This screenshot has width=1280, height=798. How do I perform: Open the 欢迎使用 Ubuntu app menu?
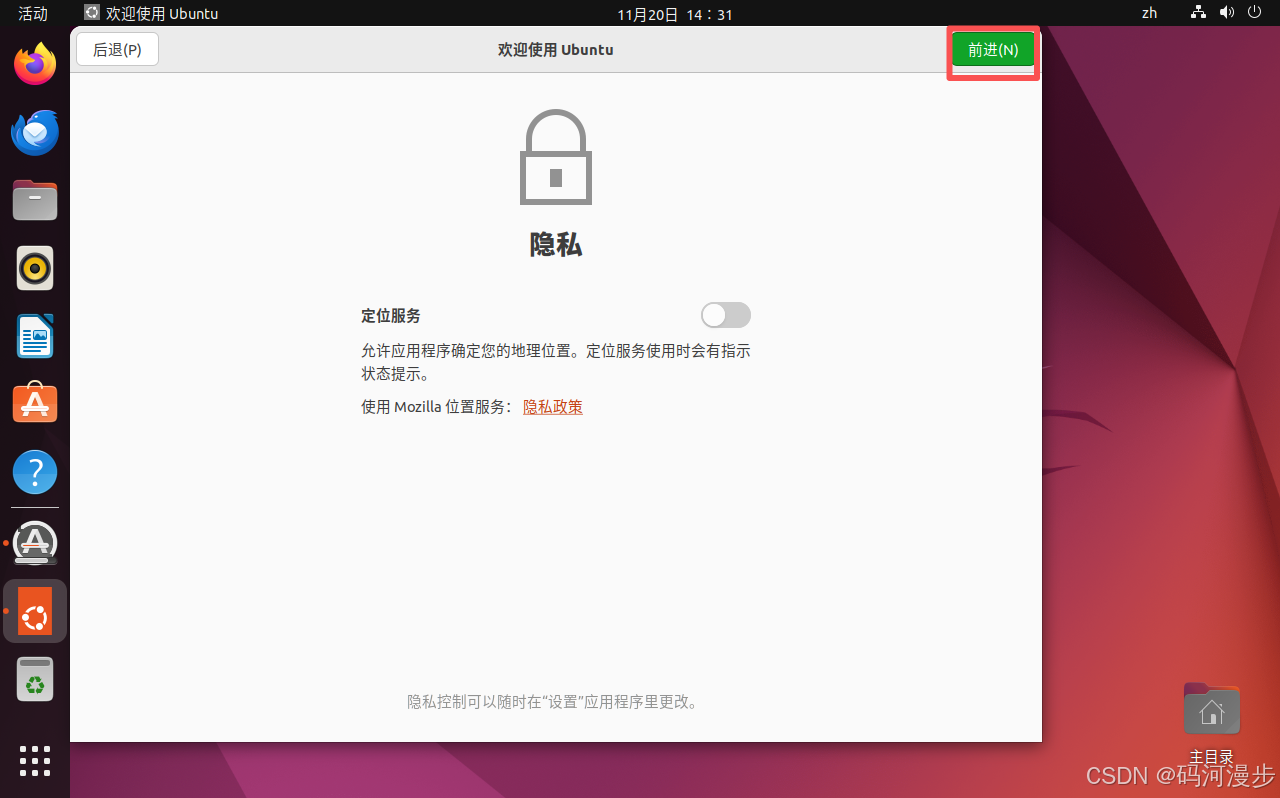tap(152, 13)
